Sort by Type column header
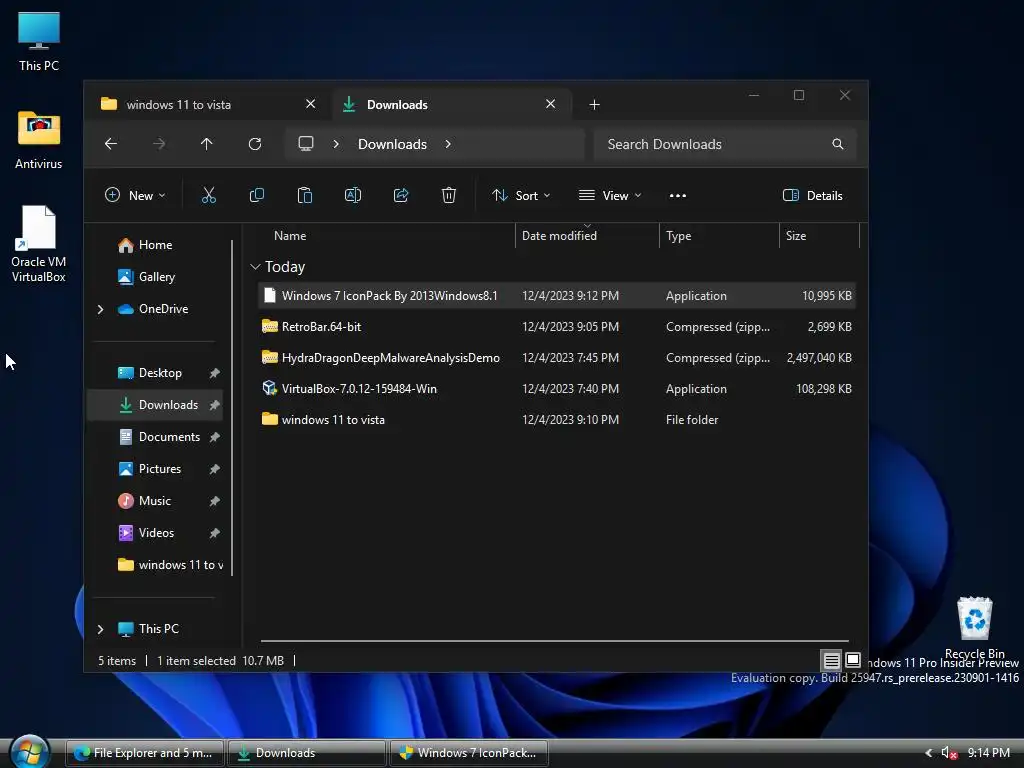Viewport: 1024px width, 768px height. [x=719, y=236]
